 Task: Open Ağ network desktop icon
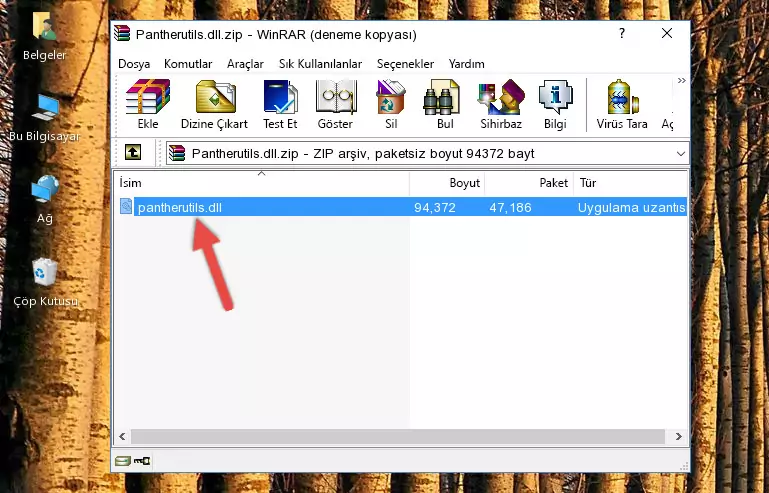click(x=44, y=200)
